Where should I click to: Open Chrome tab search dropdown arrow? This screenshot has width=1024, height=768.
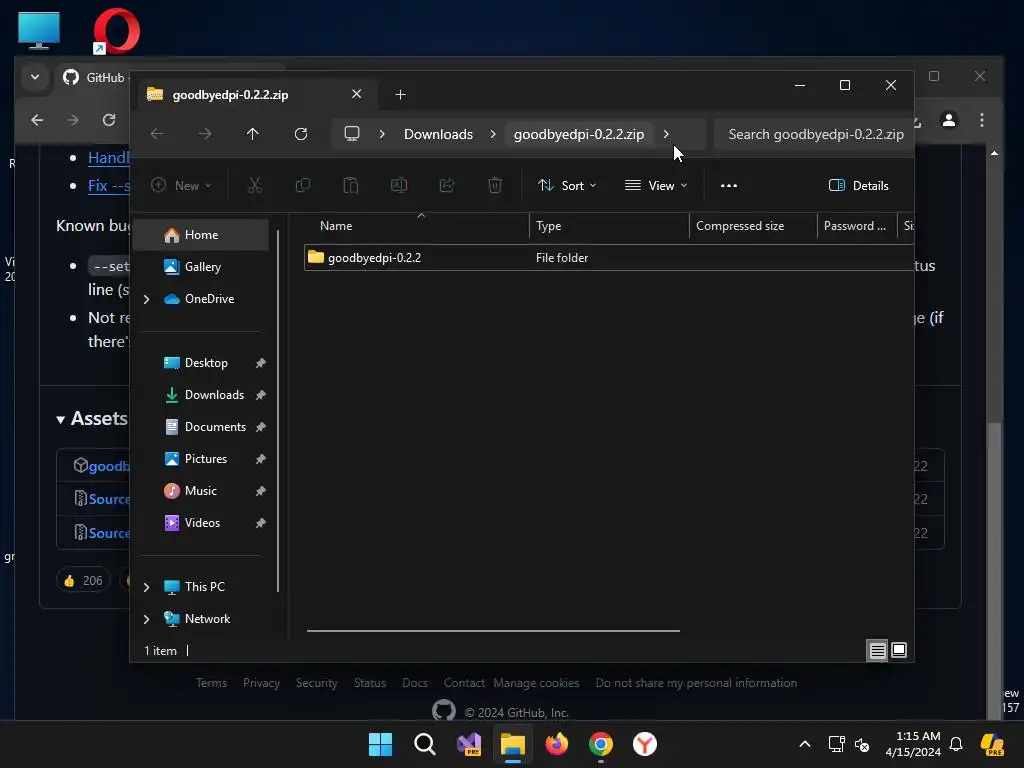pos(35,77)
